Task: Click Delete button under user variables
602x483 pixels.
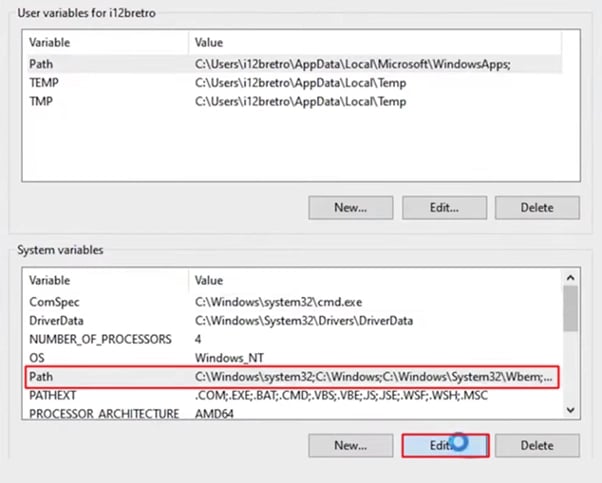Action: (x=537, y=208)
